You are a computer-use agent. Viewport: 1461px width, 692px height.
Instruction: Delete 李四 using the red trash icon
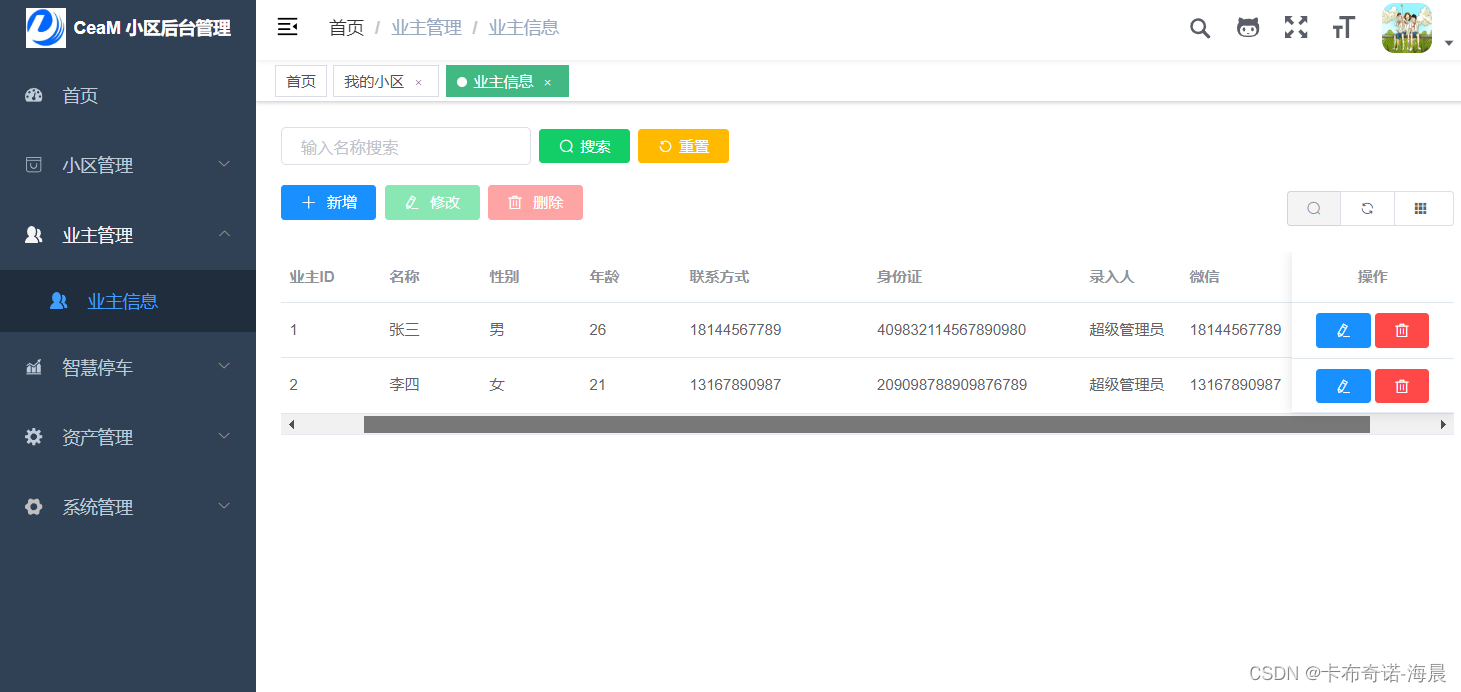pos(1401,386)
